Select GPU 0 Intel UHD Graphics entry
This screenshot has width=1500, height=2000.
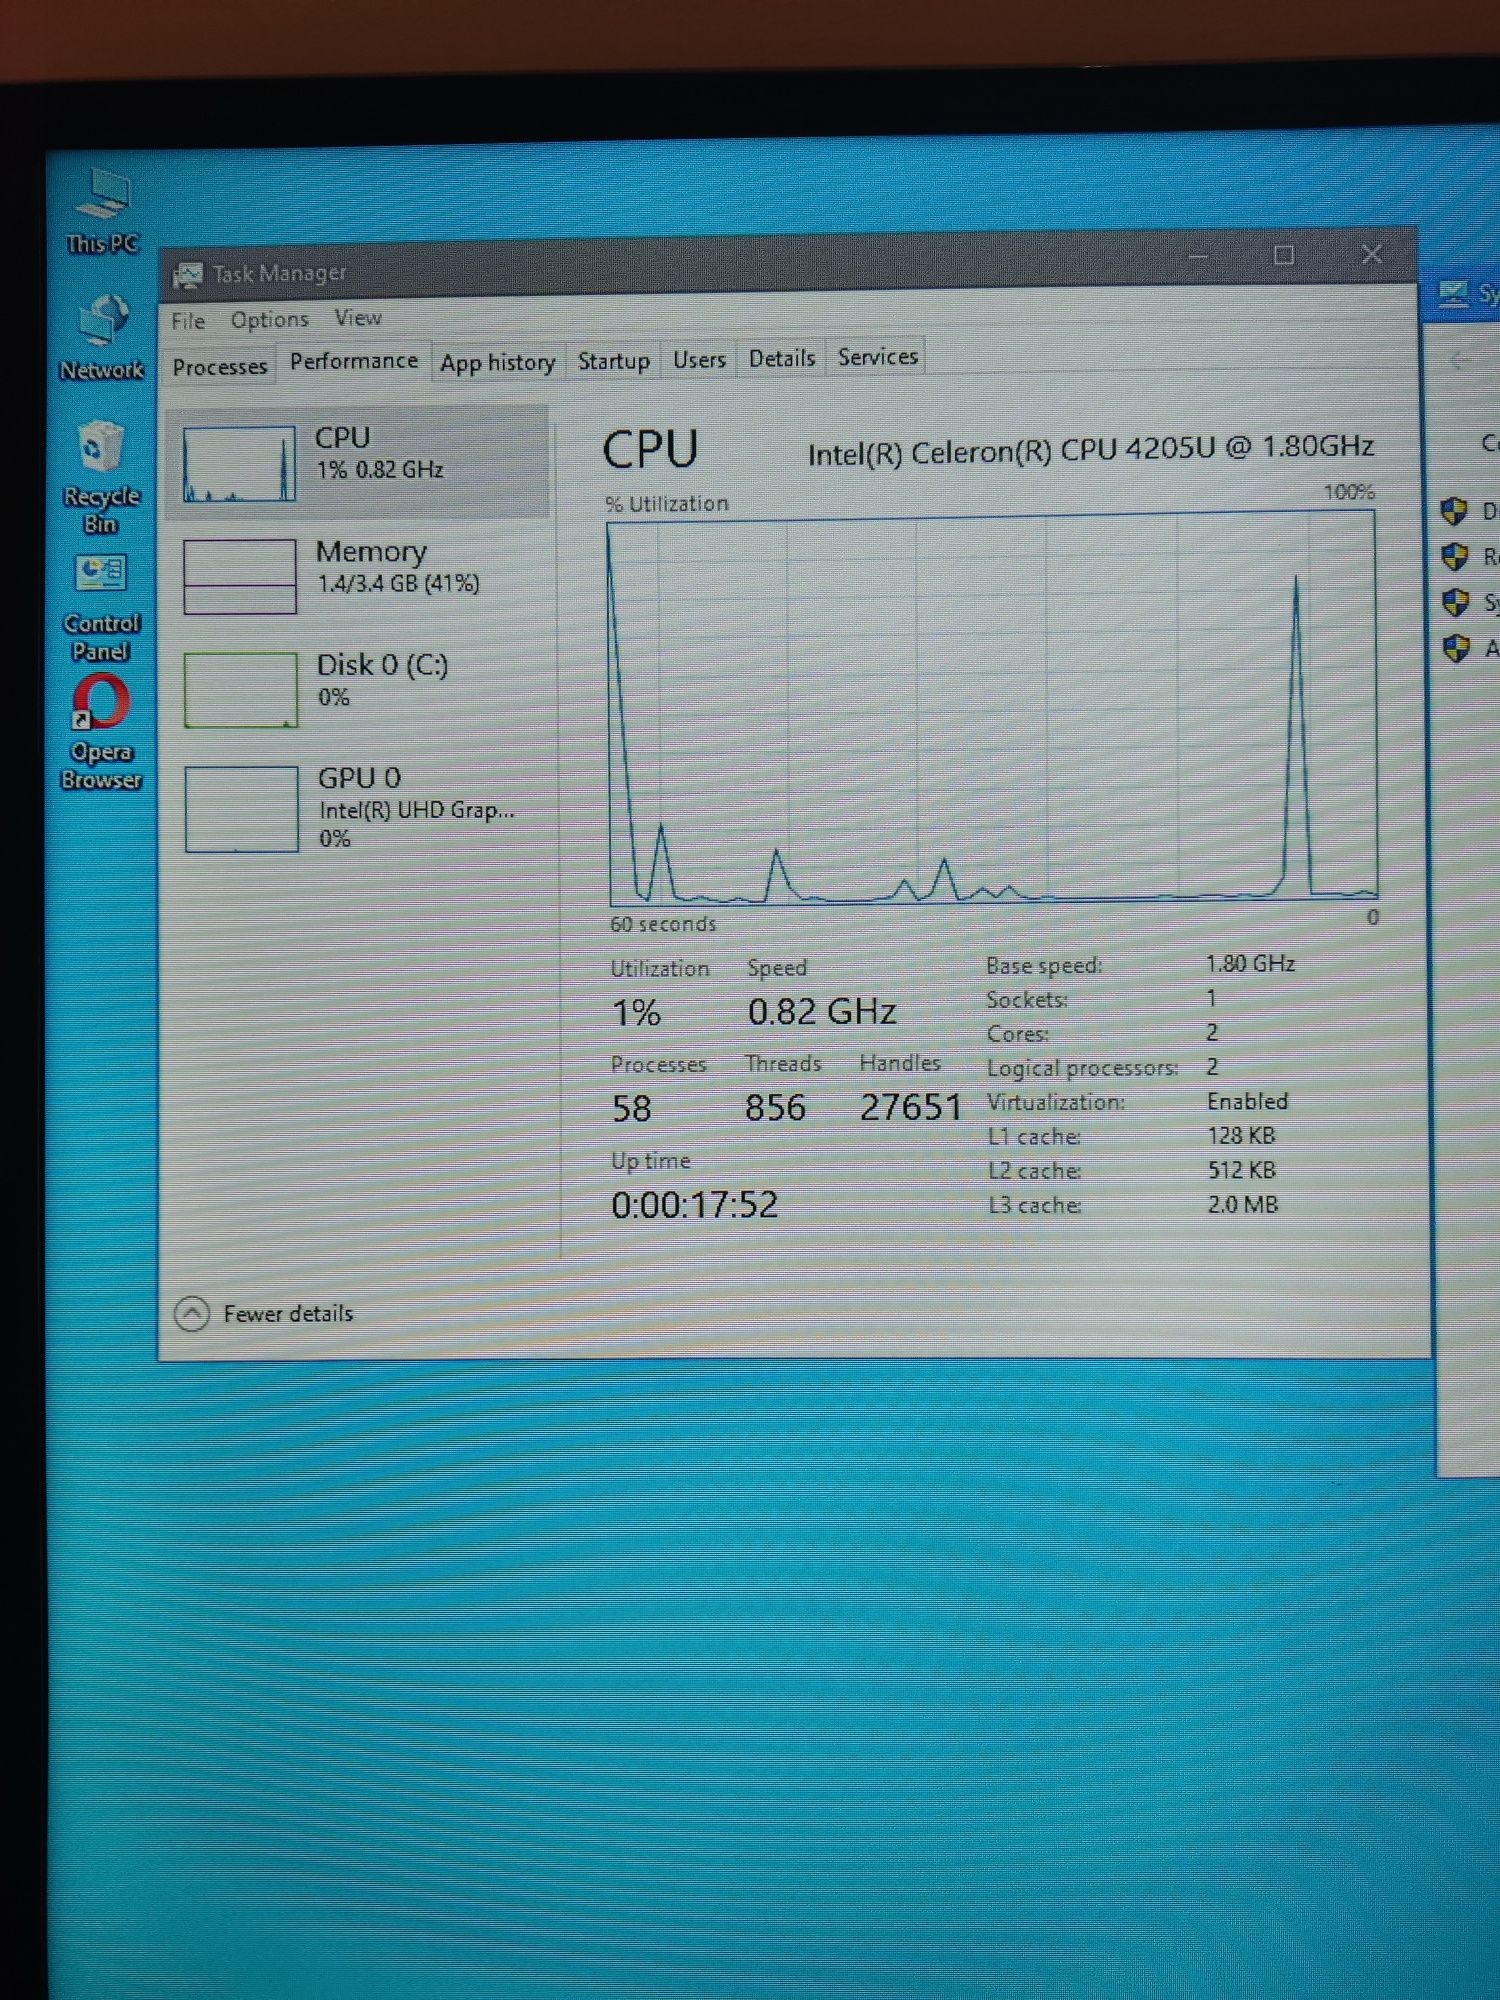358,808
